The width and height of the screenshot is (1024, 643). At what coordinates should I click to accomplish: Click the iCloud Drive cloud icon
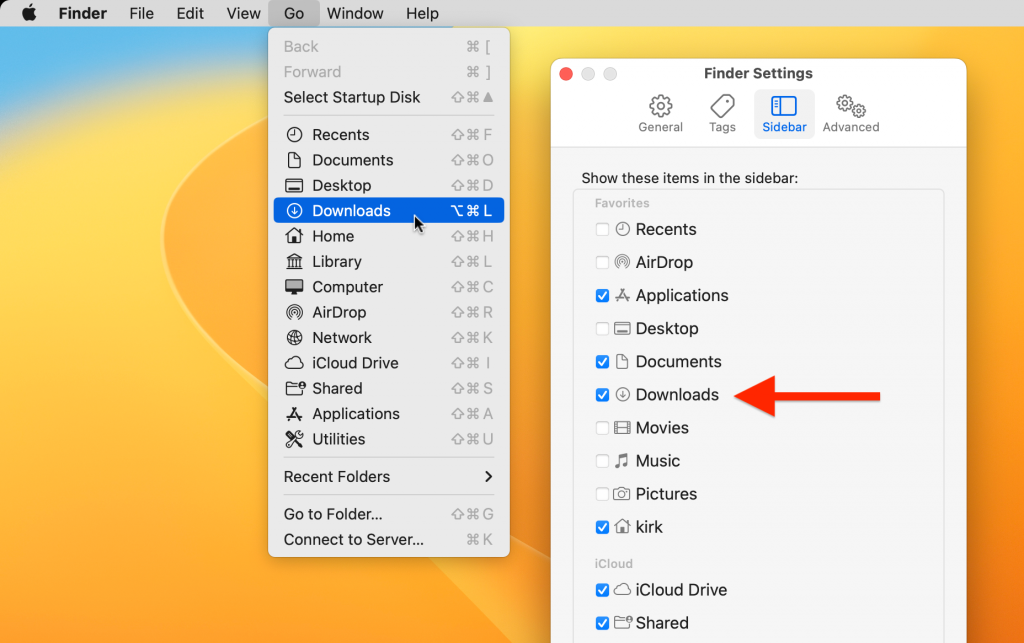click(x=295, y=363)
